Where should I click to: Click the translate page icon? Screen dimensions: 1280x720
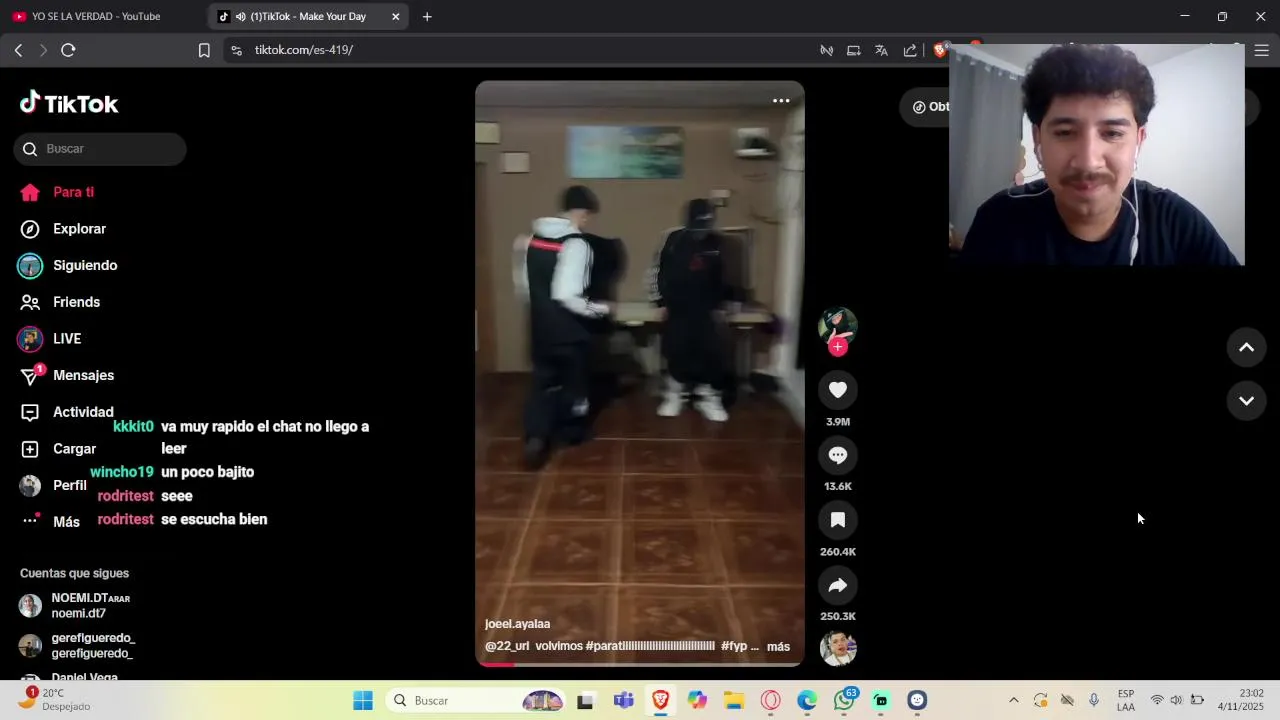tap(881, 50)
